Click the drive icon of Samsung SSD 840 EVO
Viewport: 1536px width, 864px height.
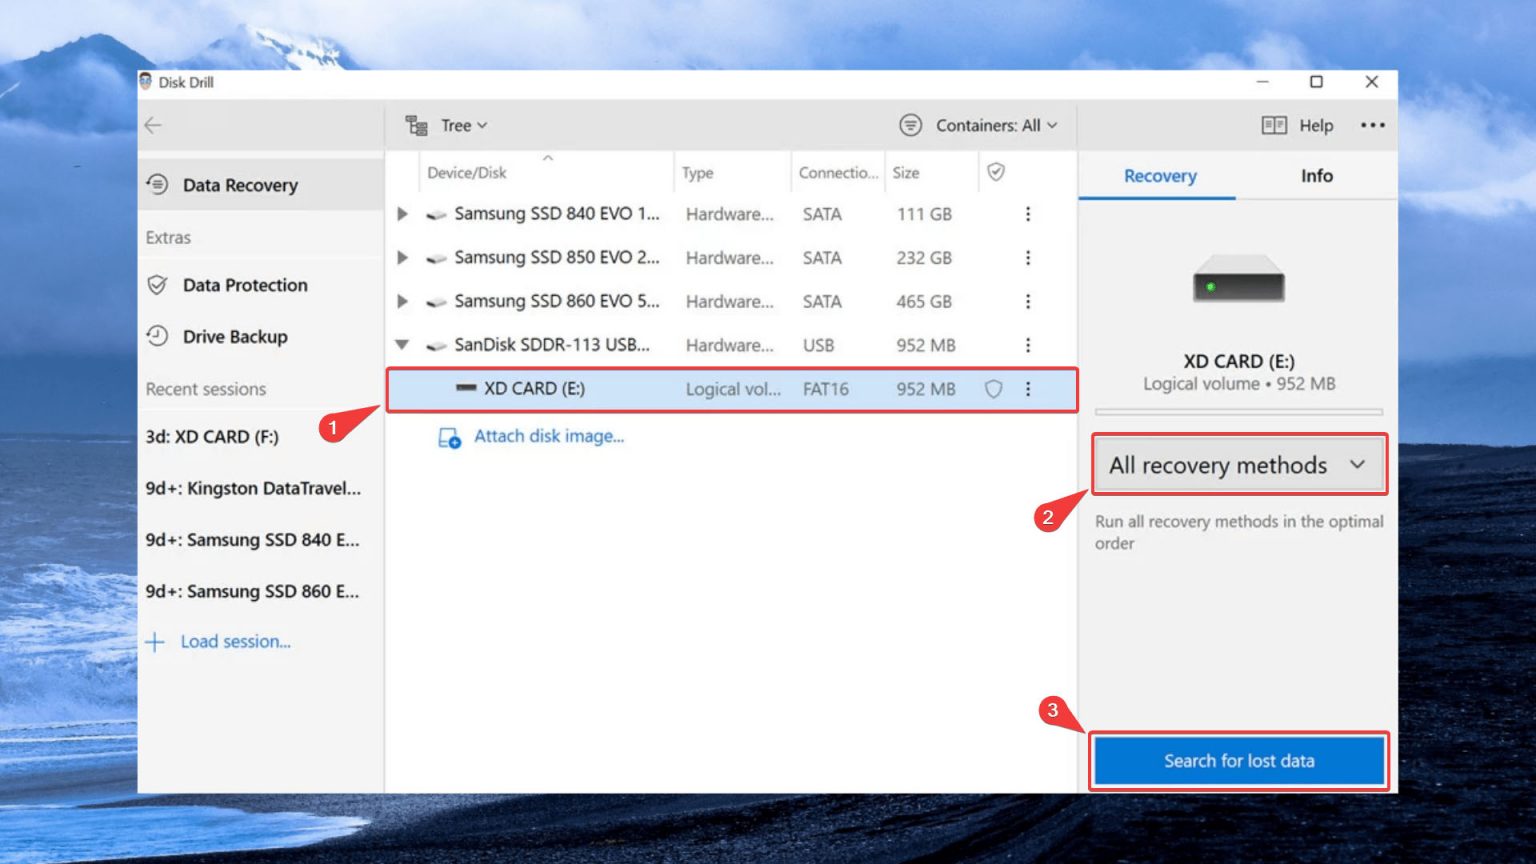pos(436,215)
